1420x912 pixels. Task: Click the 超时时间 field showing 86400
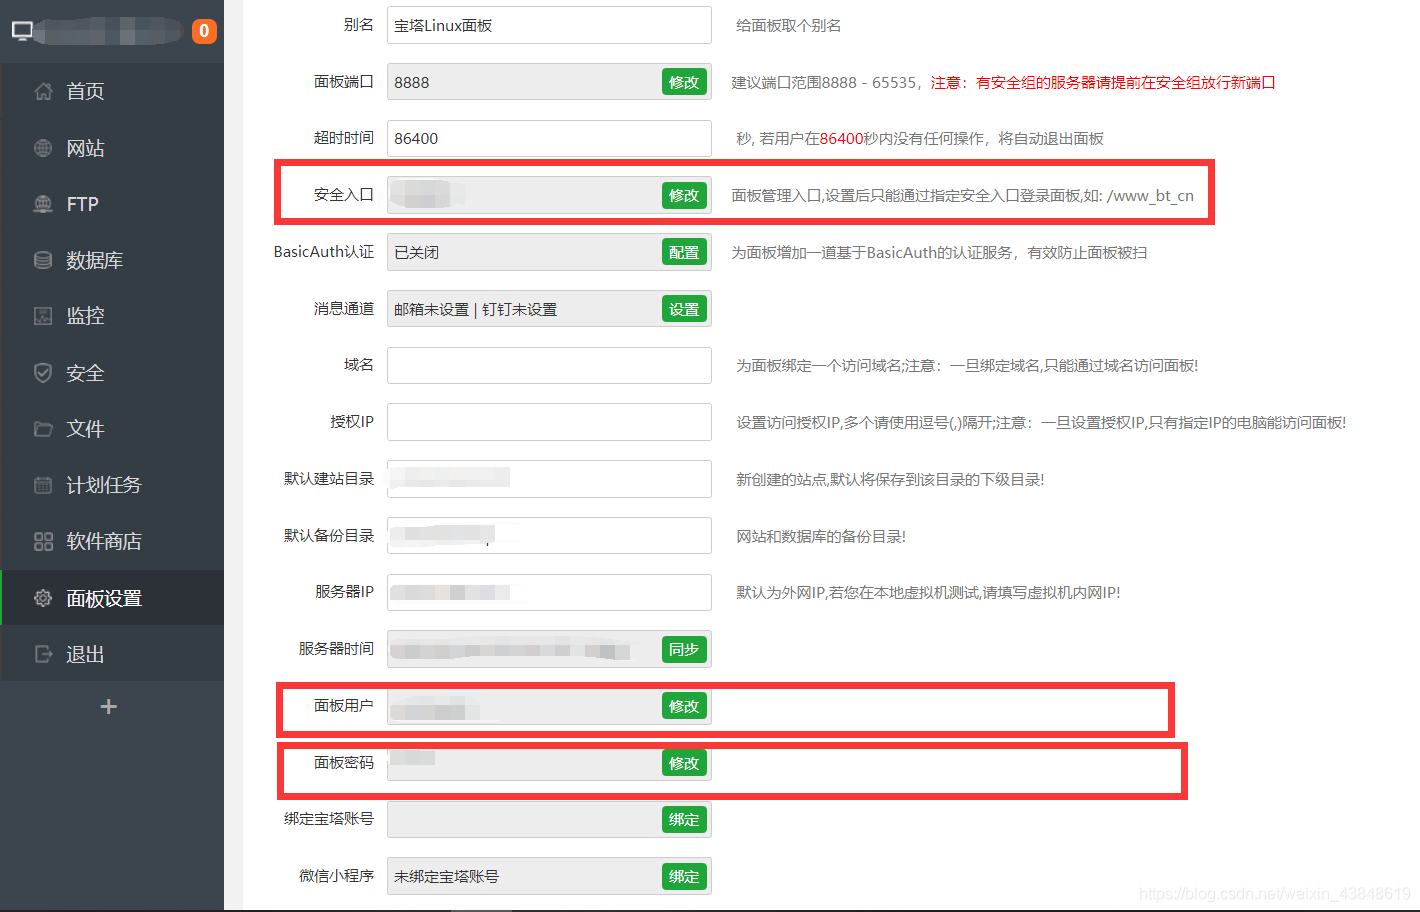549,138
